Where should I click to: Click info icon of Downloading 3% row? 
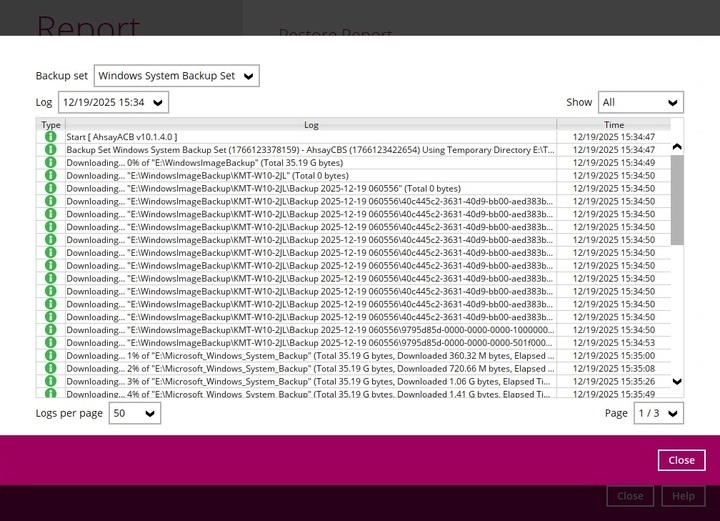tap(51, 381)
